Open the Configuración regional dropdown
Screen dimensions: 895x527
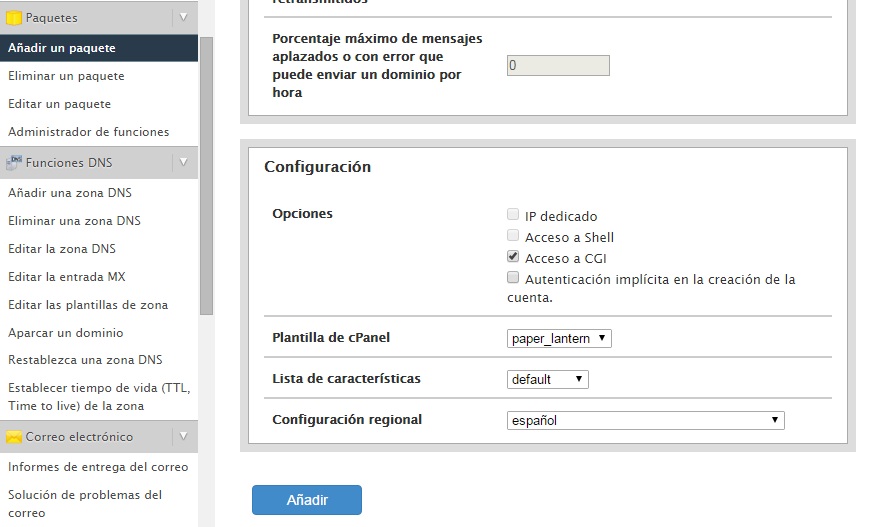pyautogui.click(x=646, y=421)
